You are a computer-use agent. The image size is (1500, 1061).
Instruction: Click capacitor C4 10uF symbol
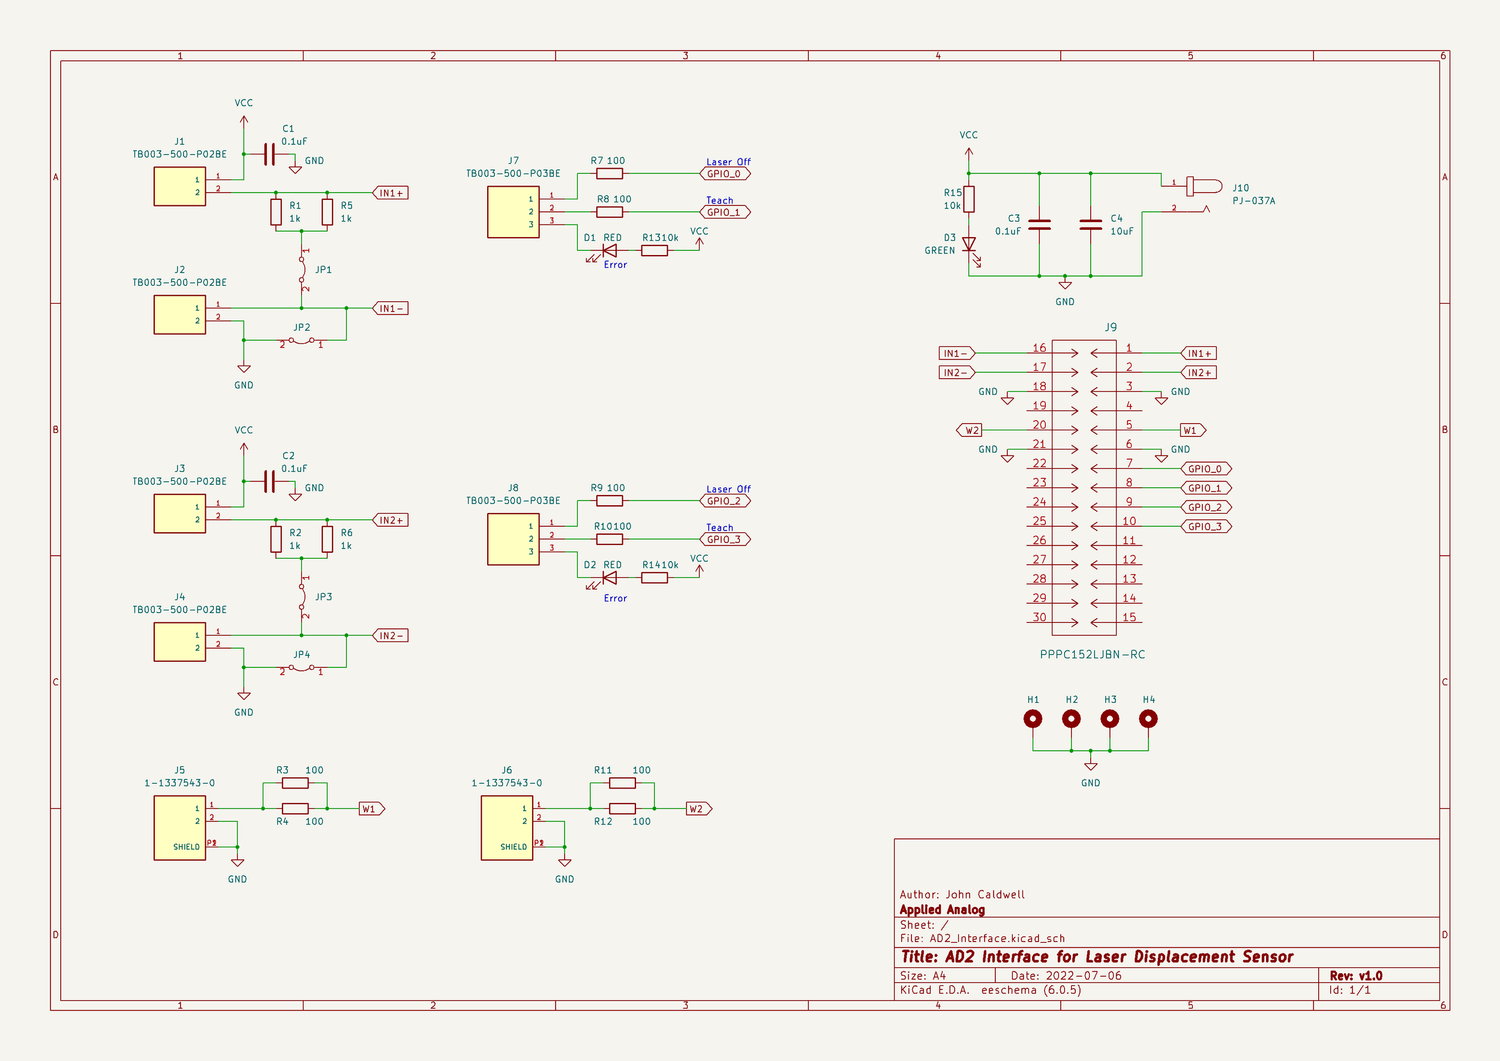pyautogui.click(x=1091, y=222)
